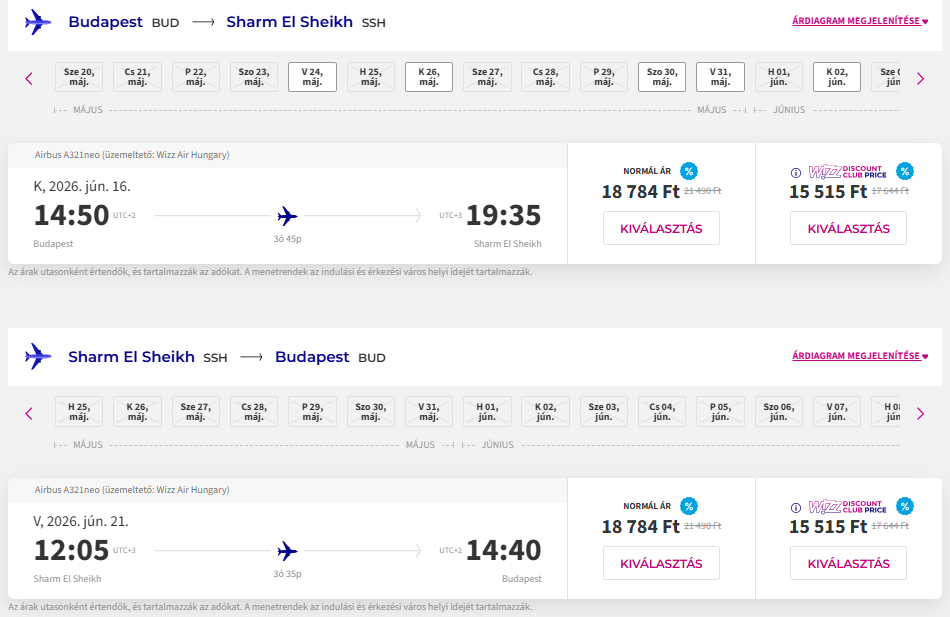Click the airplane icon beside Budapest to Sharm El Sheikh

click(x=38, y=22)
